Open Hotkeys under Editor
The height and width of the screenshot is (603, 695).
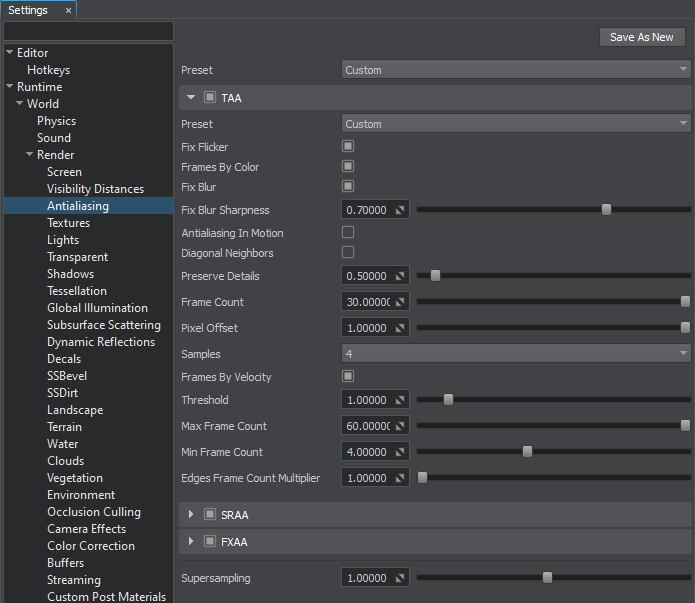(48, 70)
